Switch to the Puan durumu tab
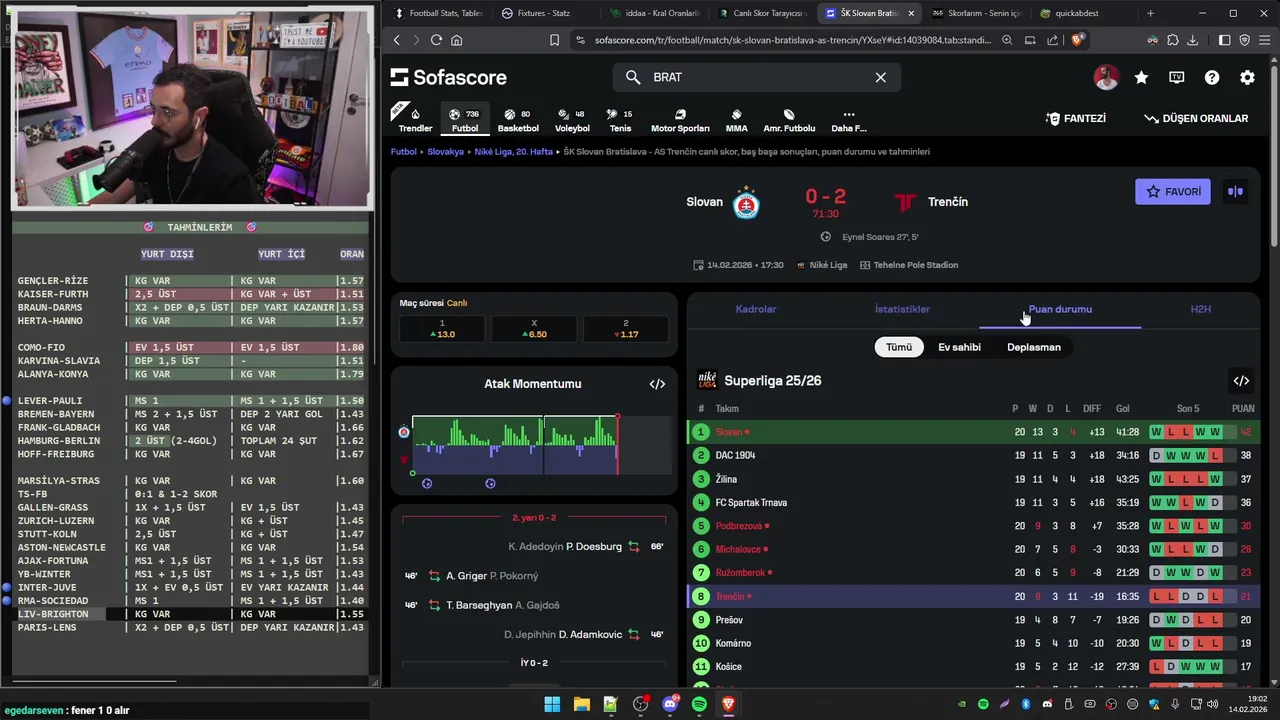 click(1060, 309)
